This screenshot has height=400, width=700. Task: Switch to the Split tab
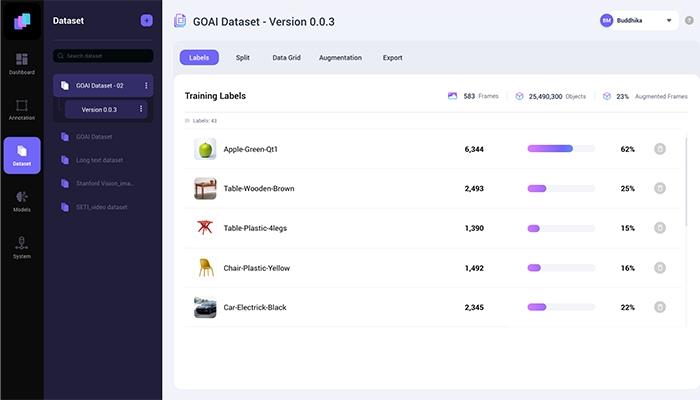pyautogui.click(x=242, y=58)
